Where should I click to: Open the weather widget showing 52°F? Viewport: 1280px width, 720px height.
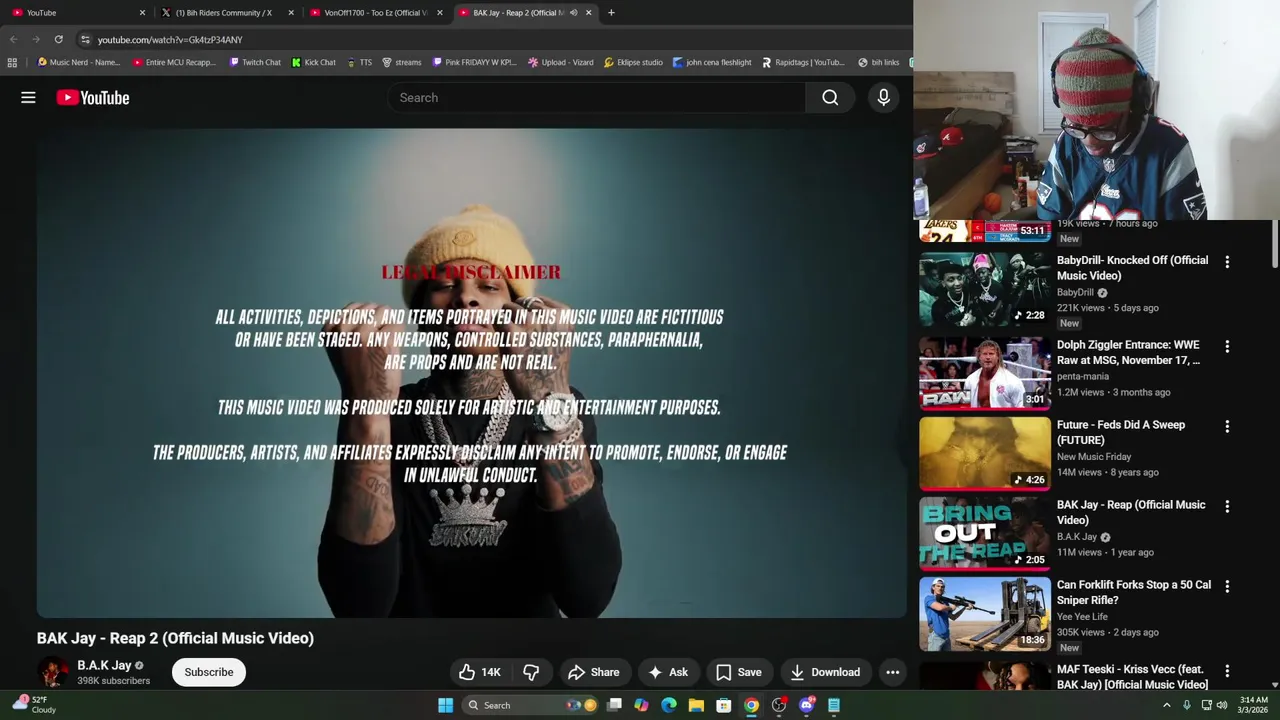[x=36, y=705]
